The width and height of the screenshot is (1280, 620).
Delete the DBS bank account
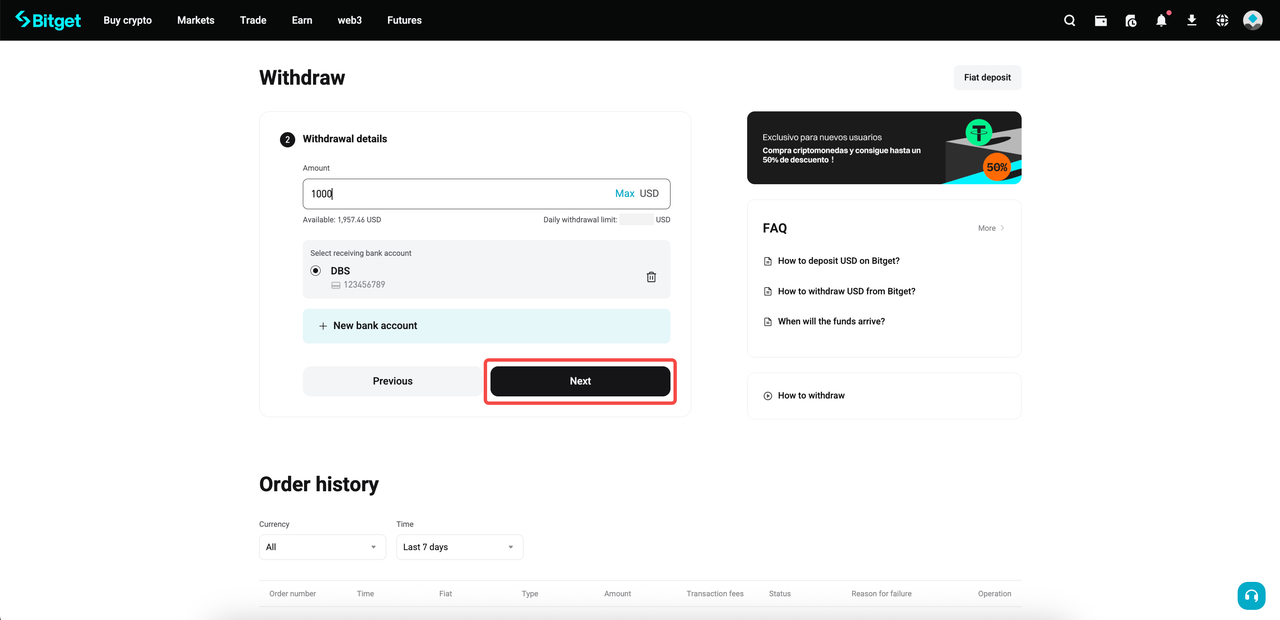(651, 277)
